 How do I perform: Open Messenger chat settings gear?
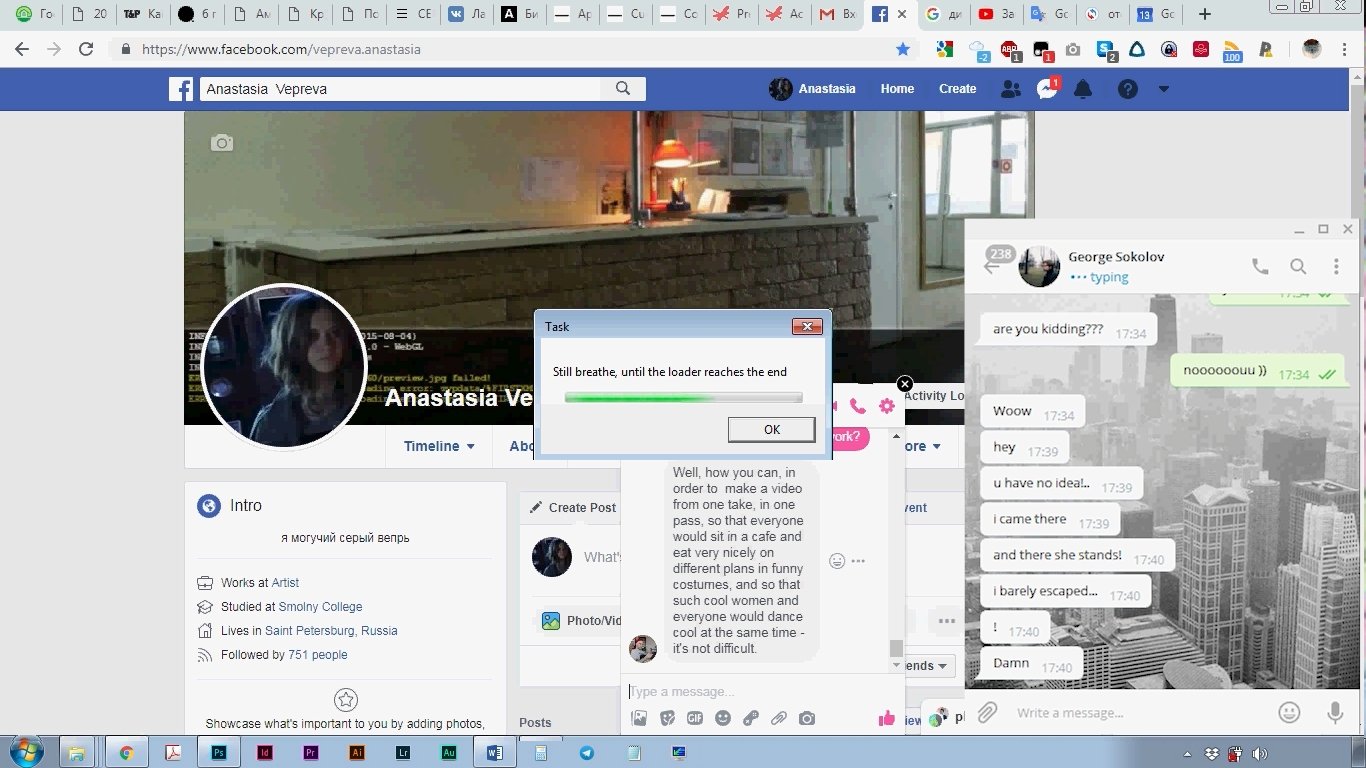pyautogui.click(x=886, y=406)
